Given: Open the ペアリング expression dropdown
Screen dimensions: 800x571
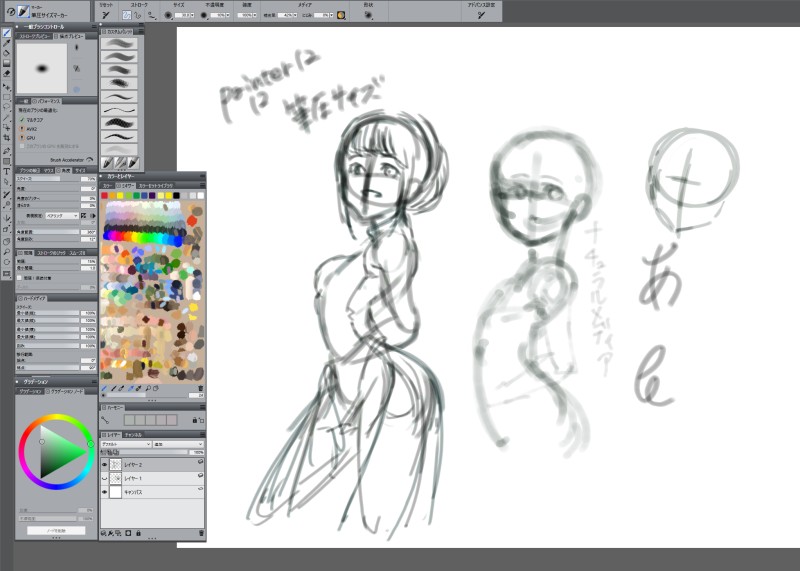Looking at the screenshot, I should (x=62, y=216).
